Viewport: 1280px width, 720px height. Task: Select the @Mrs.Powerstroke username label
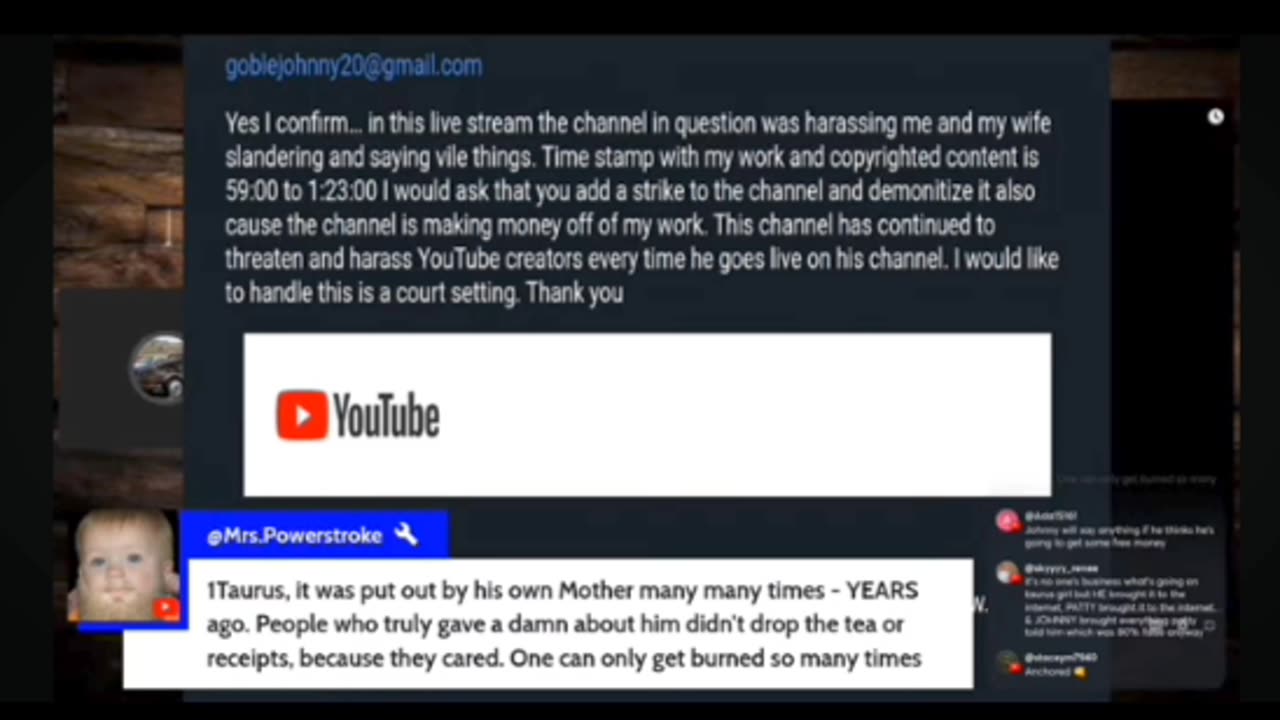(294, 536)
